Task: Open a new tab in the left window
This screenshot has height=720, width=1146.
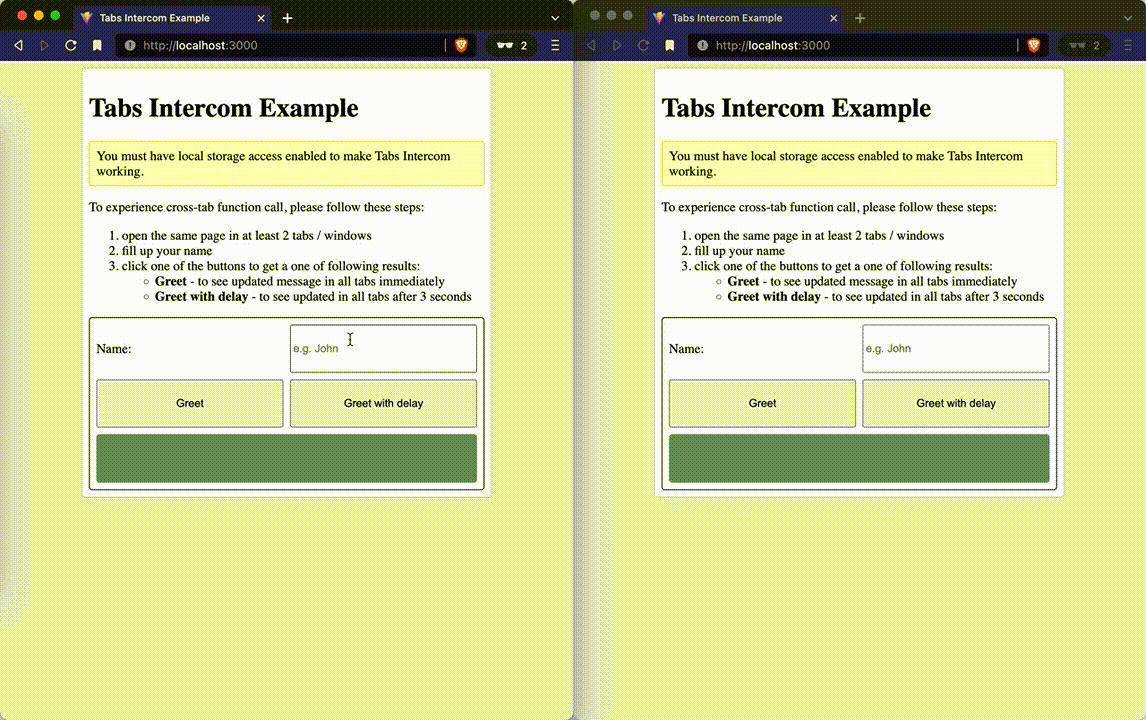Action: (287, 18)
